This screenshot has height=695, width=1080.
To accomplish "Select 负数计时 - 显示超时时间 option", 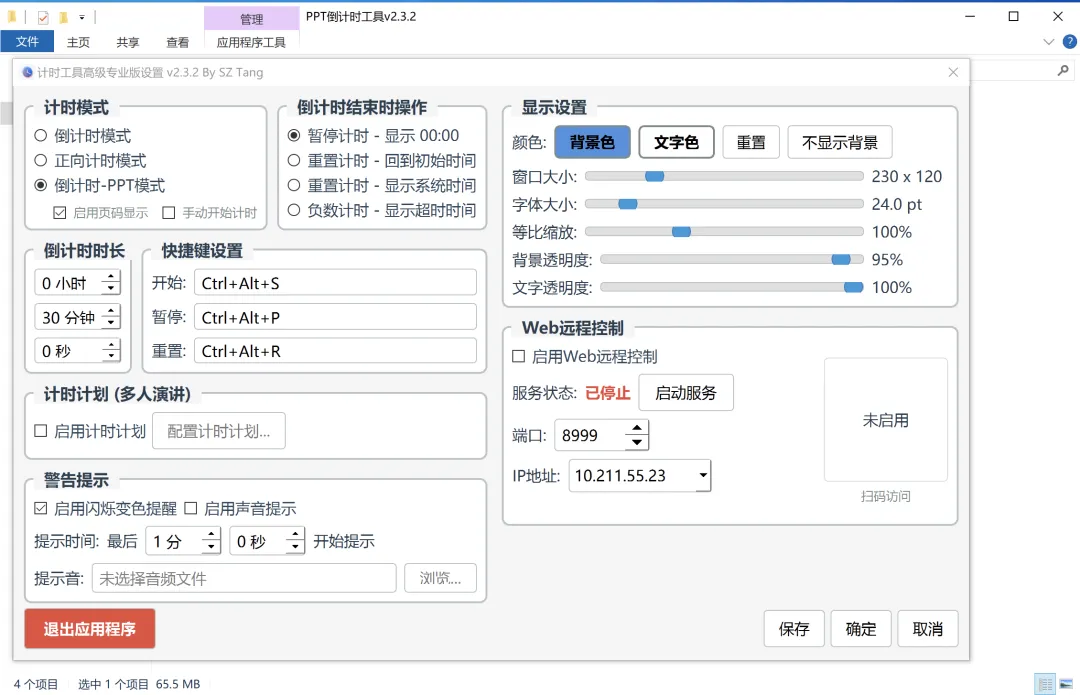I will coord(382,210).
